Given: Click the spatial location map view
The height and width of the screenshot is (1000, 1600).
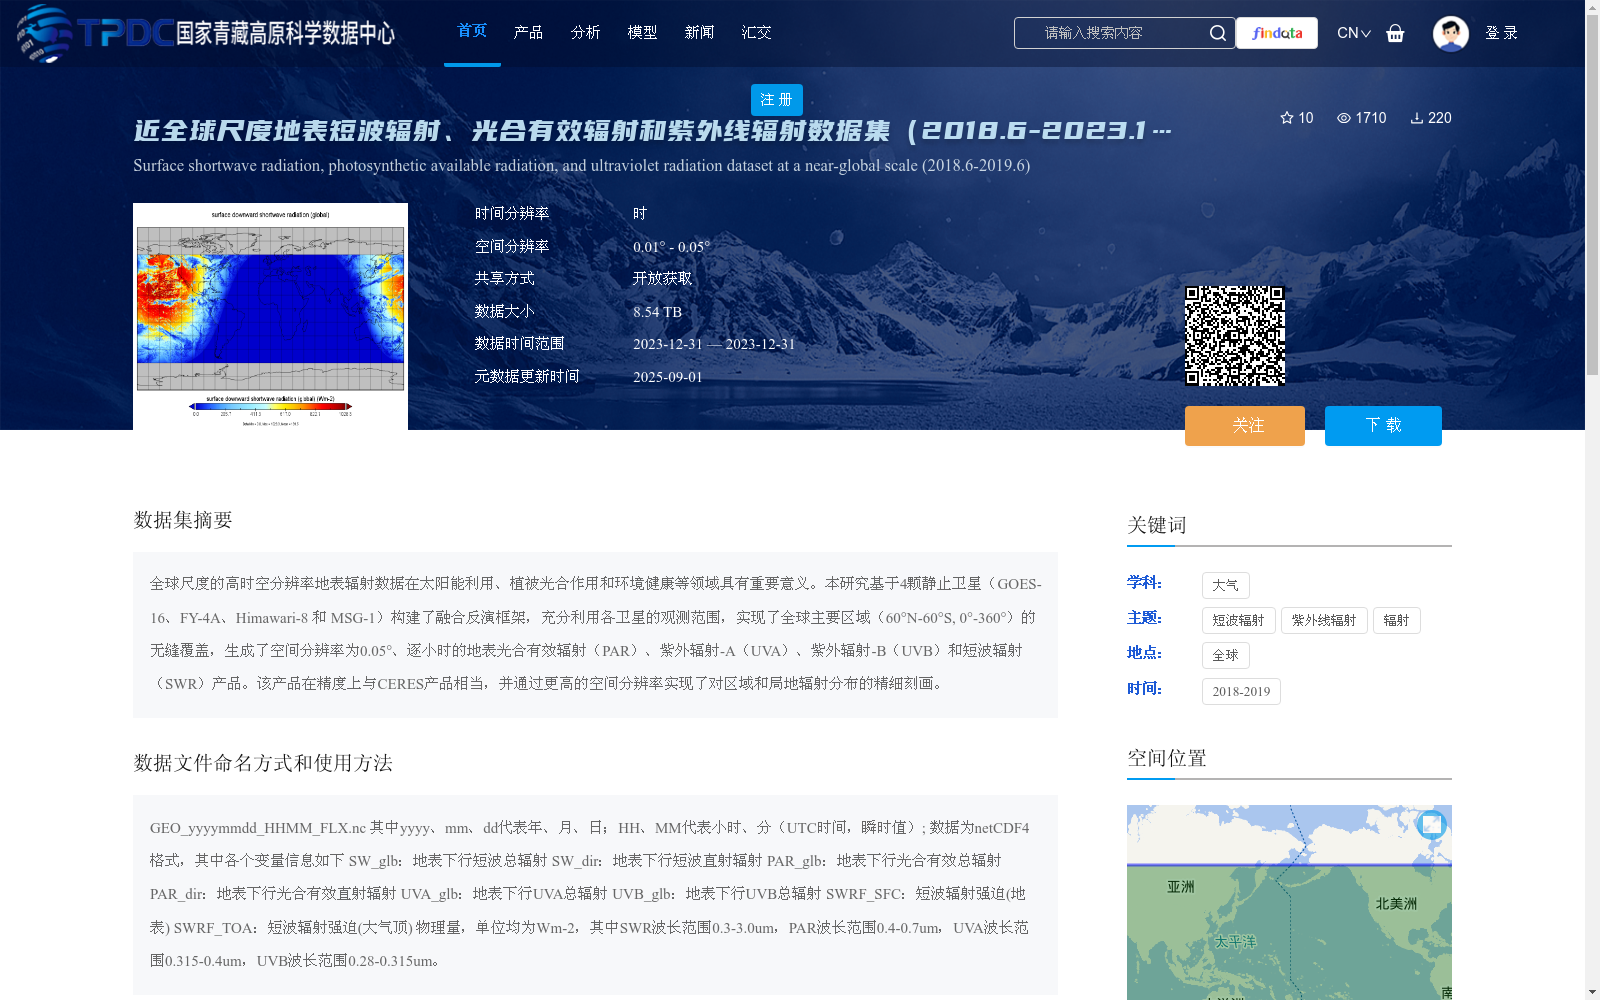Looking at the screenshot, I should coord(1289,902).
